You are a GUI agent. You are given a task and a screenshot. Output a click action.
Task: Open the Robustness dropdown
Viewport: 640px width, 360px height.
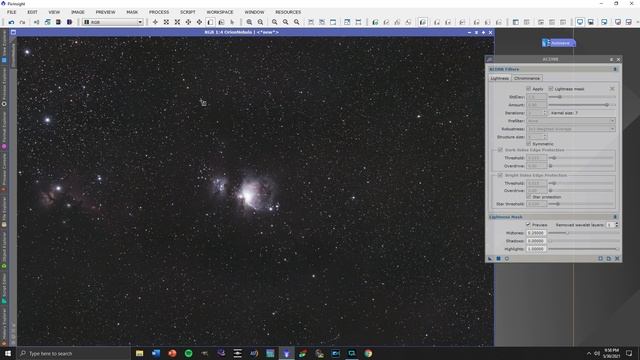click(x=571, y=129)
